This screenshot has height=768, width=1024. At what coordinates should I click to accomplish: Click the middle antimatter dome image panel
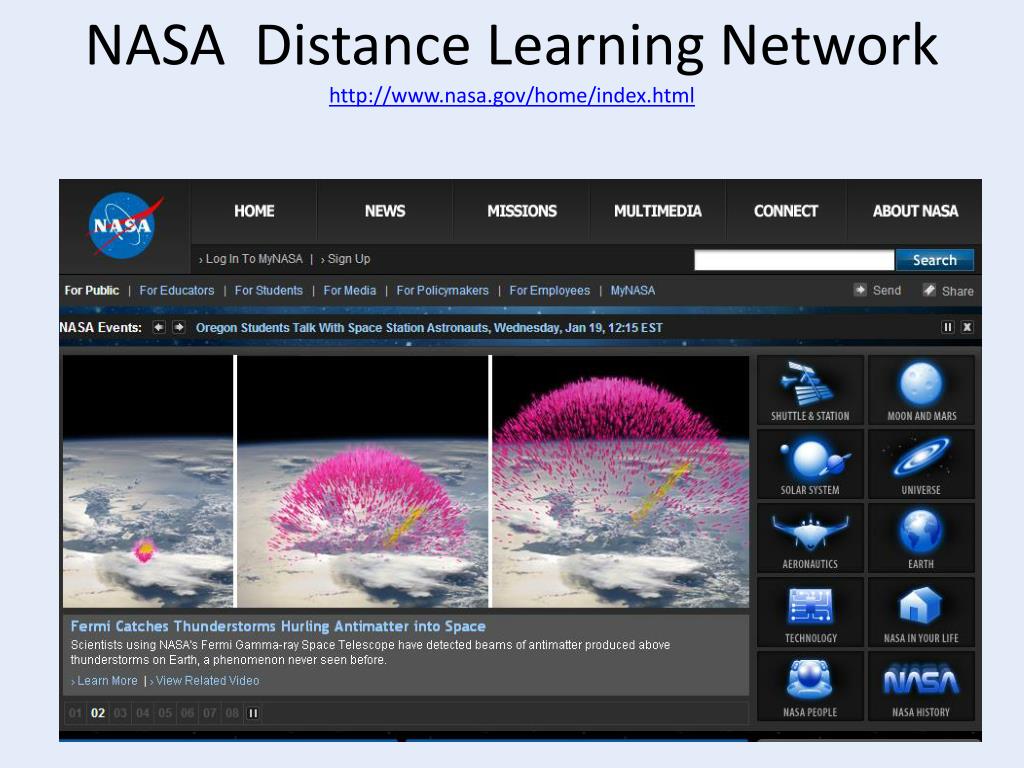[362, 481]
